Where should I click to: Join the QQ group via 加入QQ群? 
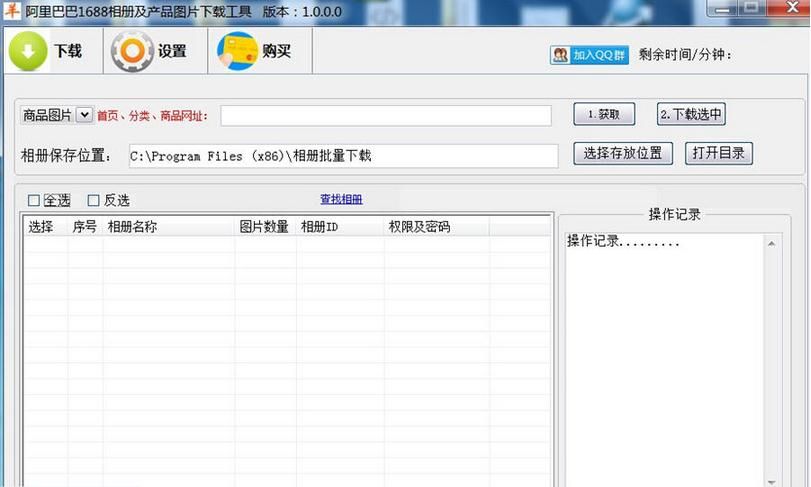point(590,55)
